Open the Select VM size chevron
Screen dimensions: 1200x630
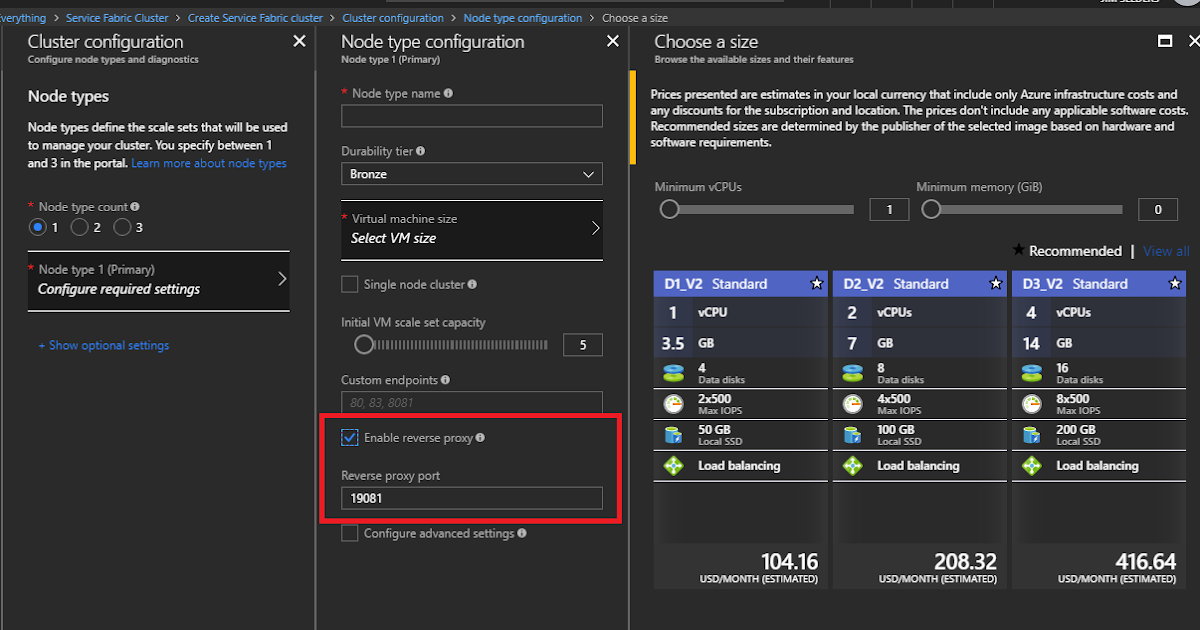pos(596,229)
